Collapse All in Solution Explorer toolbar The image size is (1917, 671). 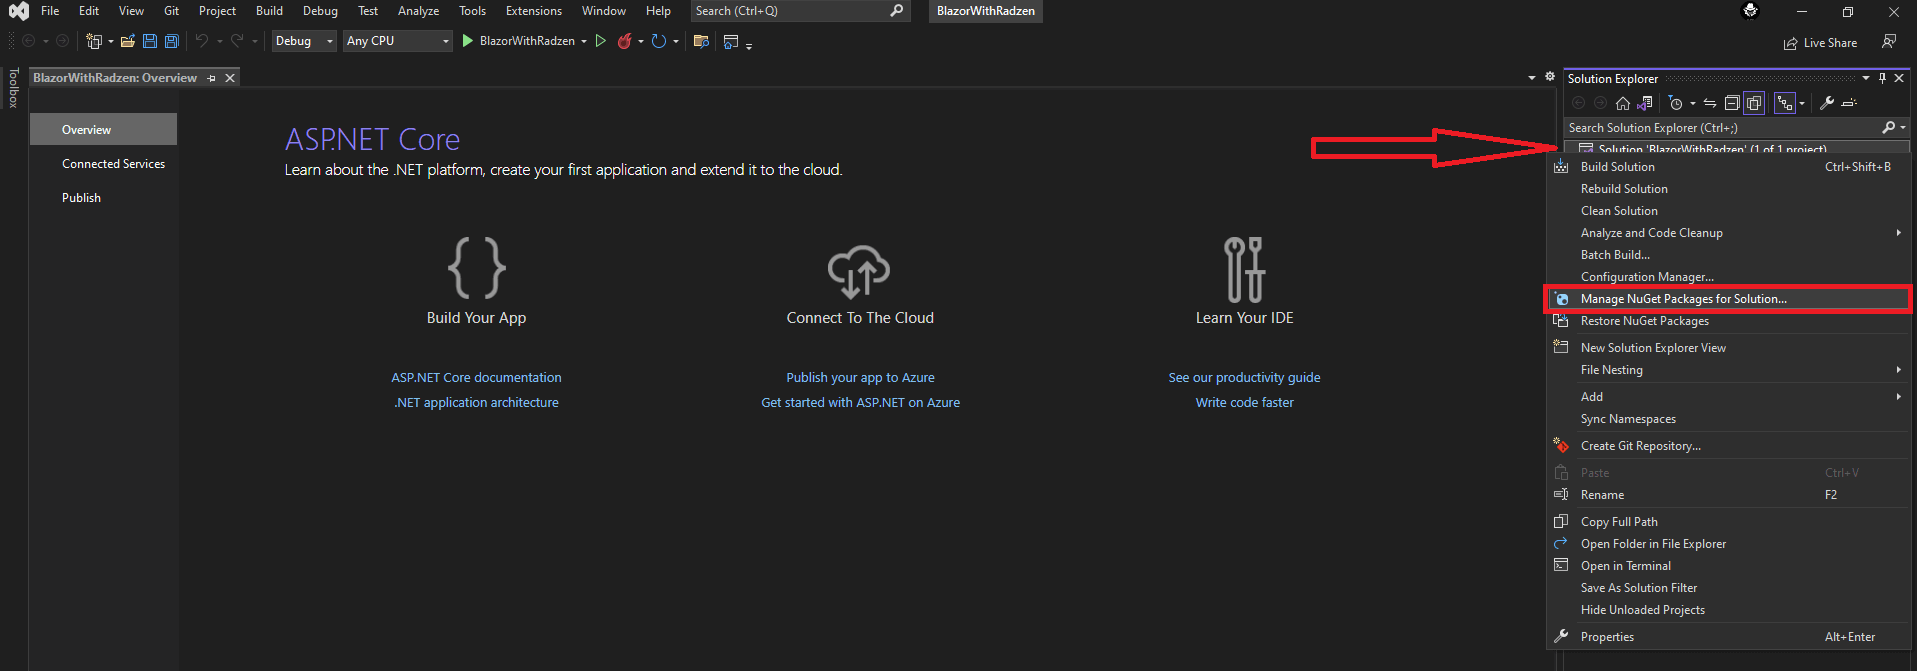pyautogui.click(x=1732, y=103)
